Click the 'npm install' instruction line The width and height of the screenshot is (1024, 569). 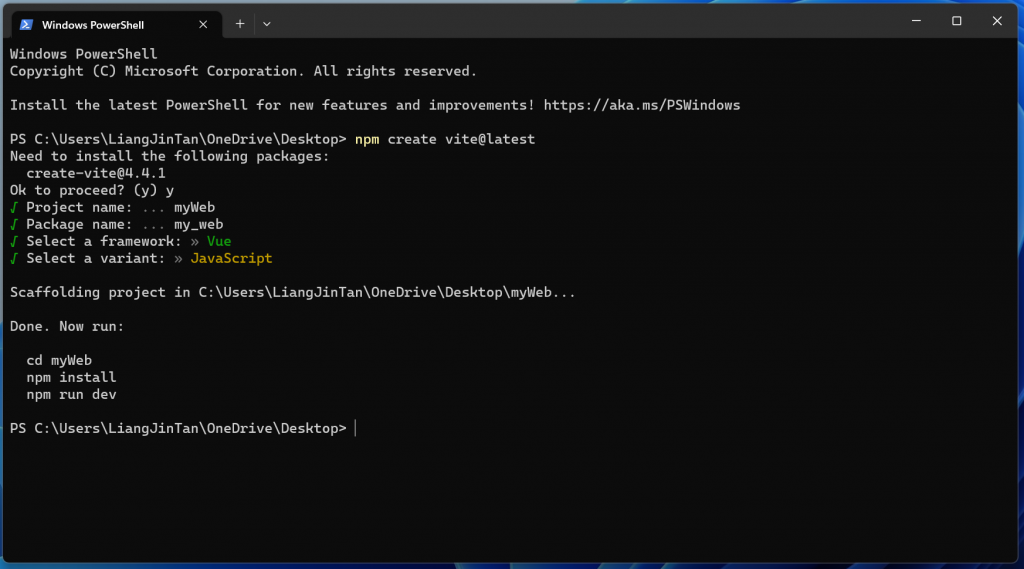tap(71, 377)
